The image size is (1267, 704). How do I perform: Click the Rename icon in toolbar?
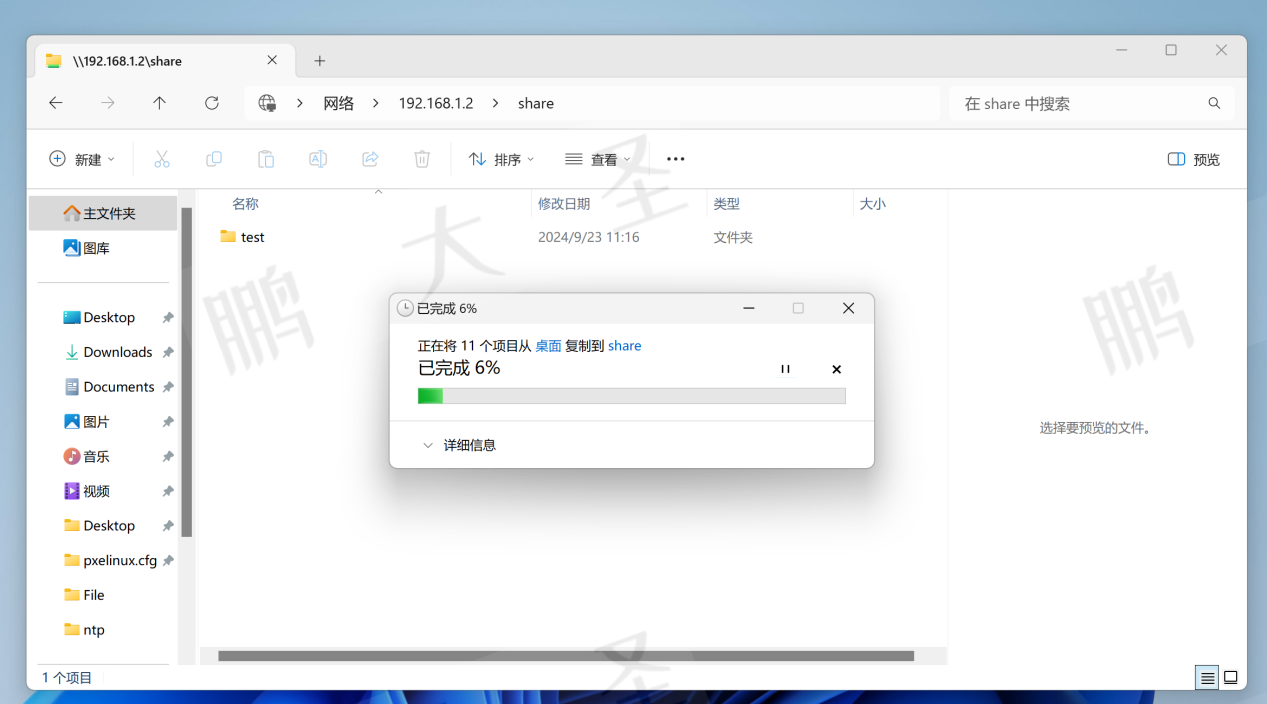[x=318, y=159]
